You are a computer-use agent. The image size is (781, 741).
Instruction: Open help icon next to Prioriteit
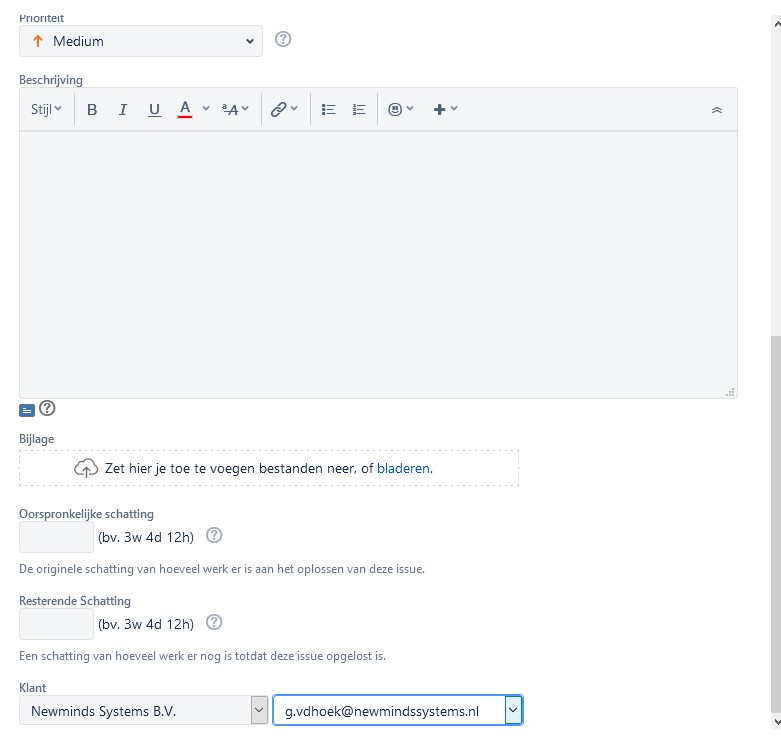(x=283, y=39)
